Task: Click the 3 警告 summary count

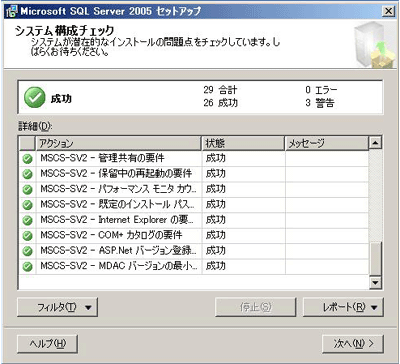Action: coord(319,103)
